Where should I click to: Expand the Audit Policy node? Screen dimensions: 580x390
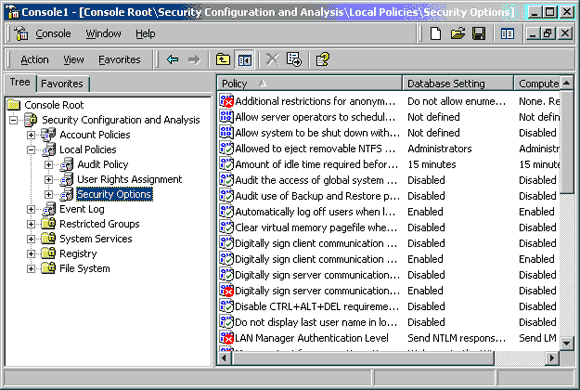(48, 164)
